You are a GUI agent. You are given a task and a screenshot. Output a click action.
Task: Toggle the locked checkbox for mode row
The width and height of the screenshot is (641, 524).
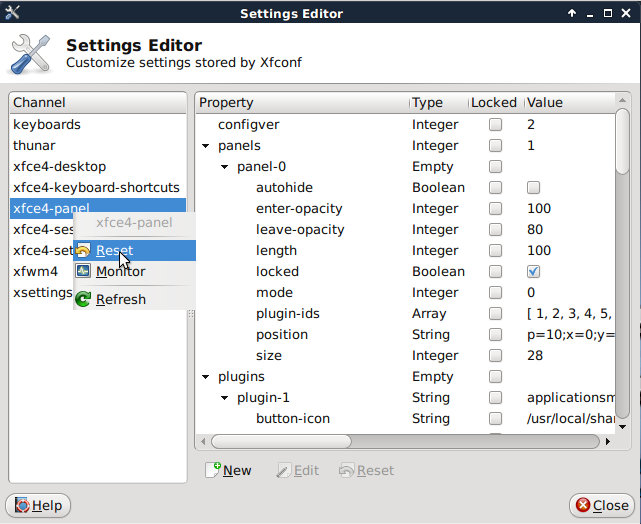click(495, 292)
